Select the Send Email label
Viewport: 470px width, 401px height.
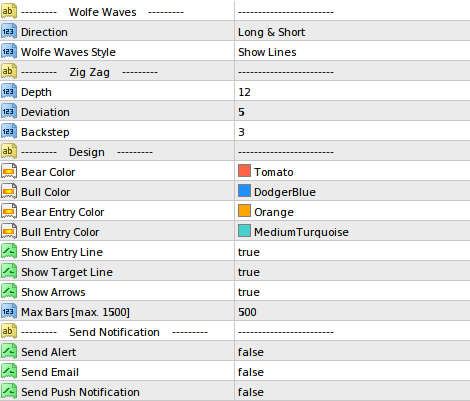coord(50,372)
